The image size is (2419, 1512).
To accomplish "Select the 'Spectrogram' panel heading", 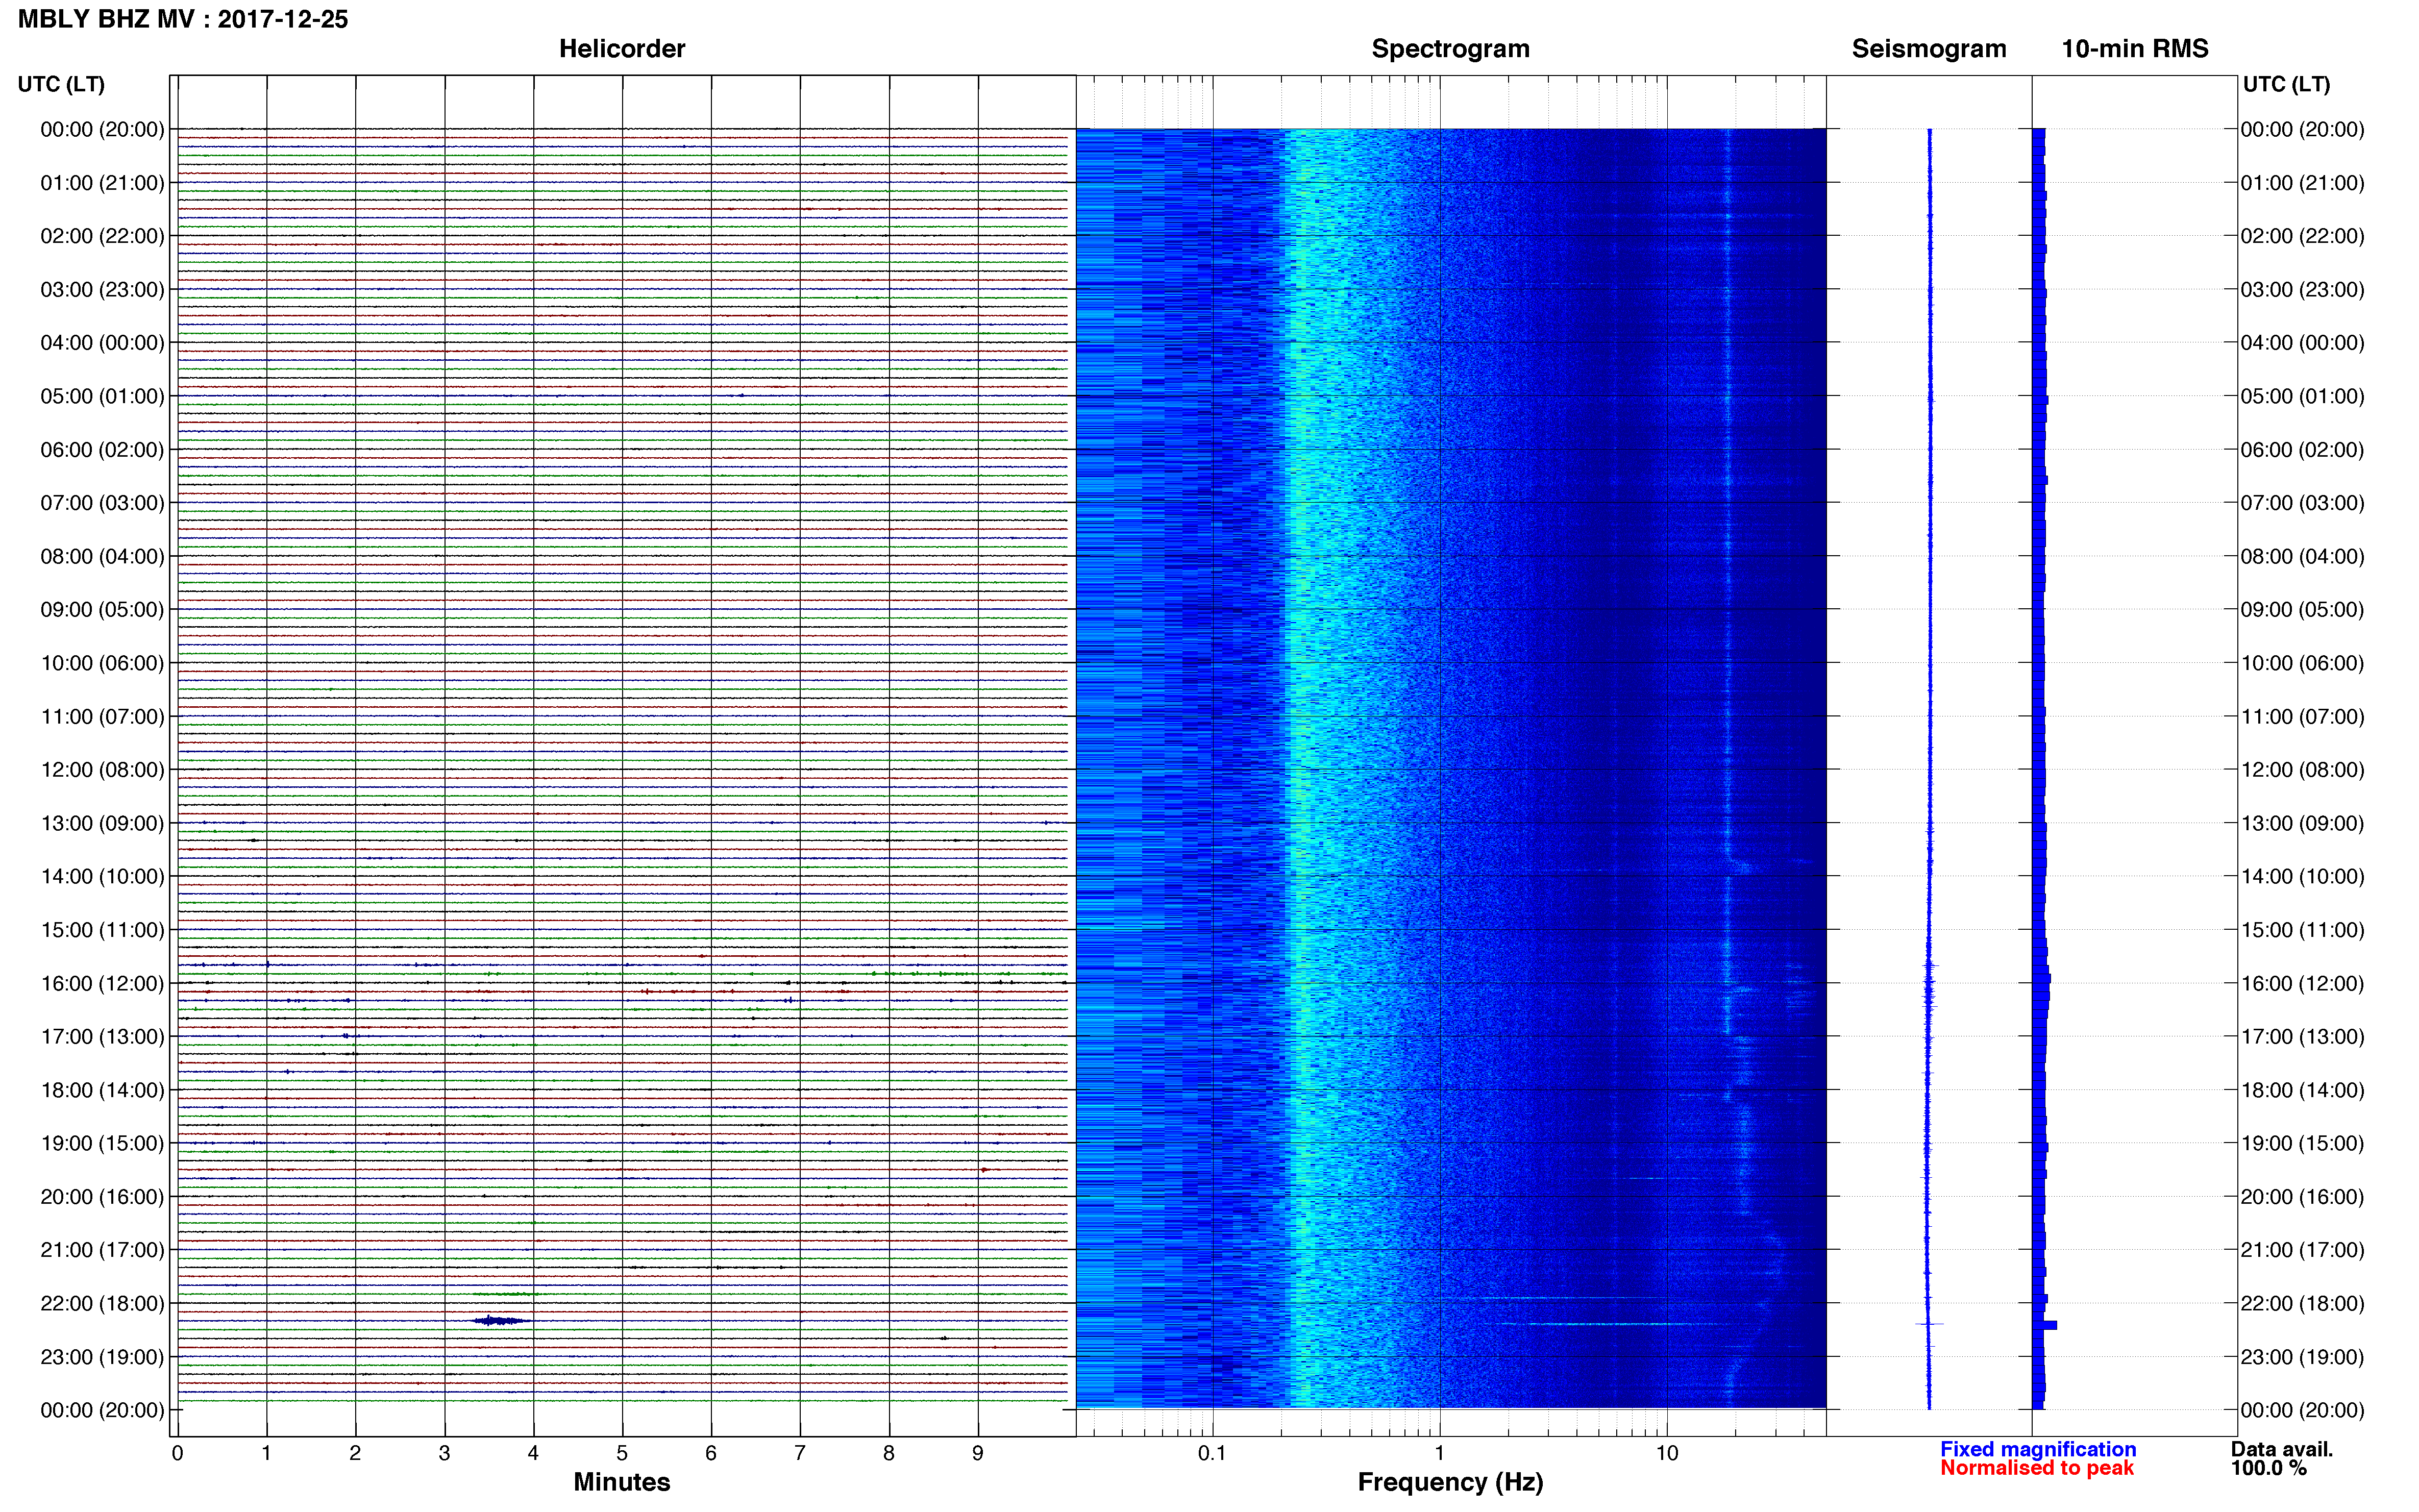I will pyautogui.click(x=1450, y=49).
